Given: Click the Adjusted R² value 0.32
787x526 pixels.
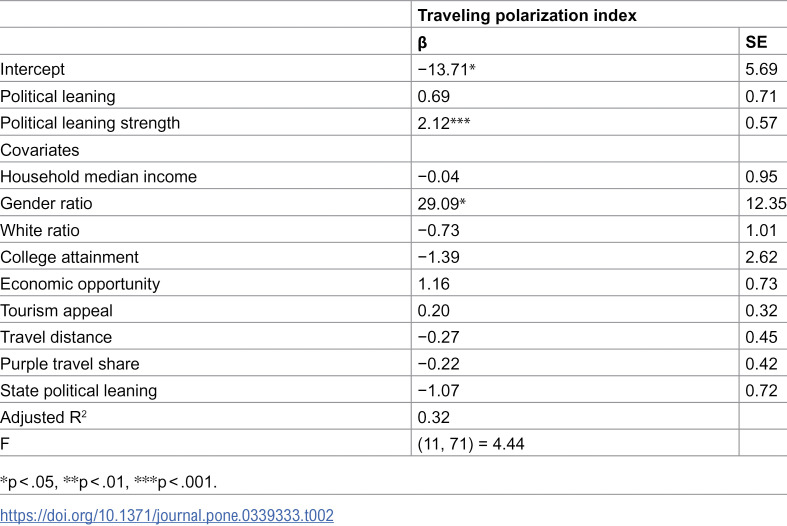Looking at the screenshot, I should pos(434,417).
